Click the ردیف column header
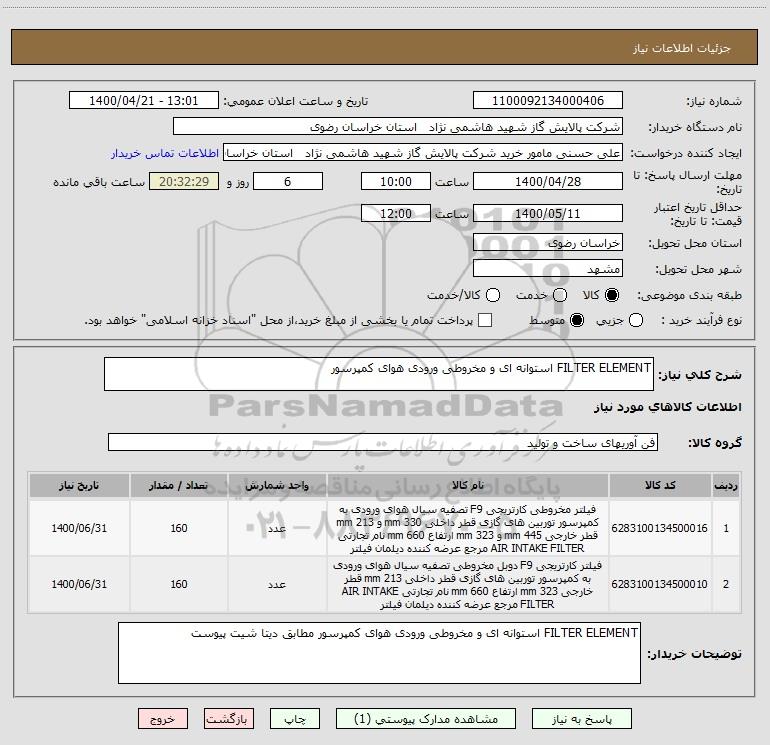 pos(726,485)
